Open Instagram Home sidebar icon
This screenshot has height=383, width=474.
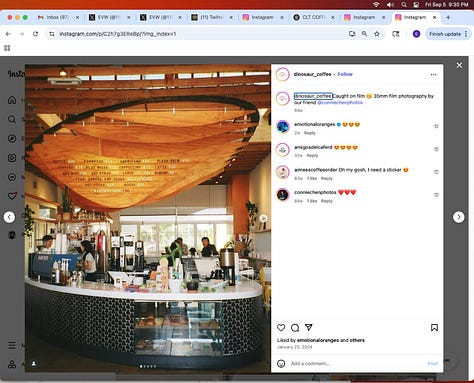coord(12,100)
